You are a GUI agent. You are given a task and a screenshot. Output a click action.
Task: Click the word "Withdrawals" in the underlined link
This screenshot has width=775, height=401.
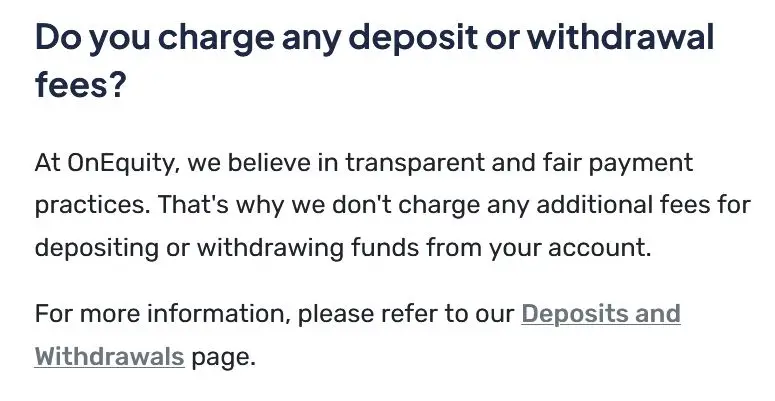coord(109,356)
